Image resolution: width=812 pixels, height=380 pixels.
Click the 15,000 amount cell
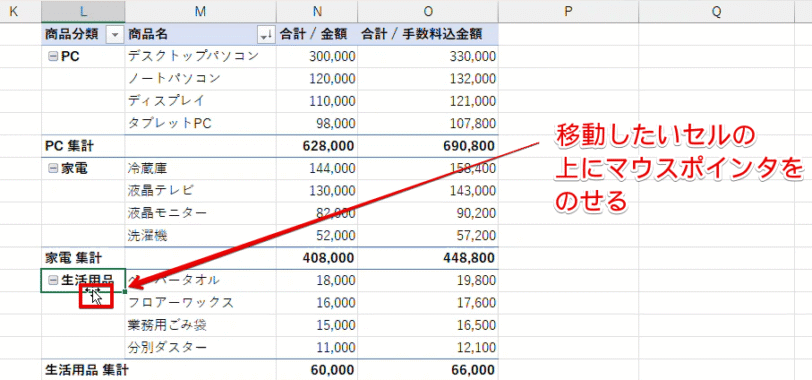[316, 325]
